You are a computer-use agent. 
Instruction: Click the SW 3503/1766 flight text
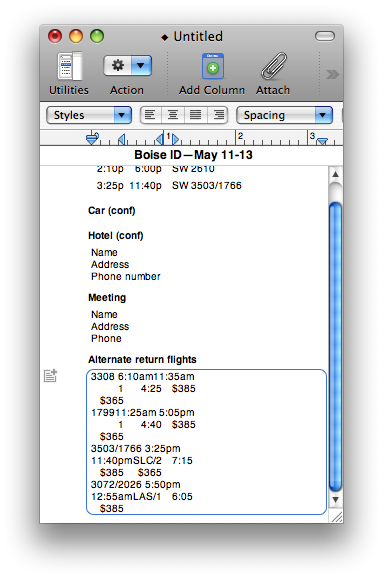click(x=206, y=185)
